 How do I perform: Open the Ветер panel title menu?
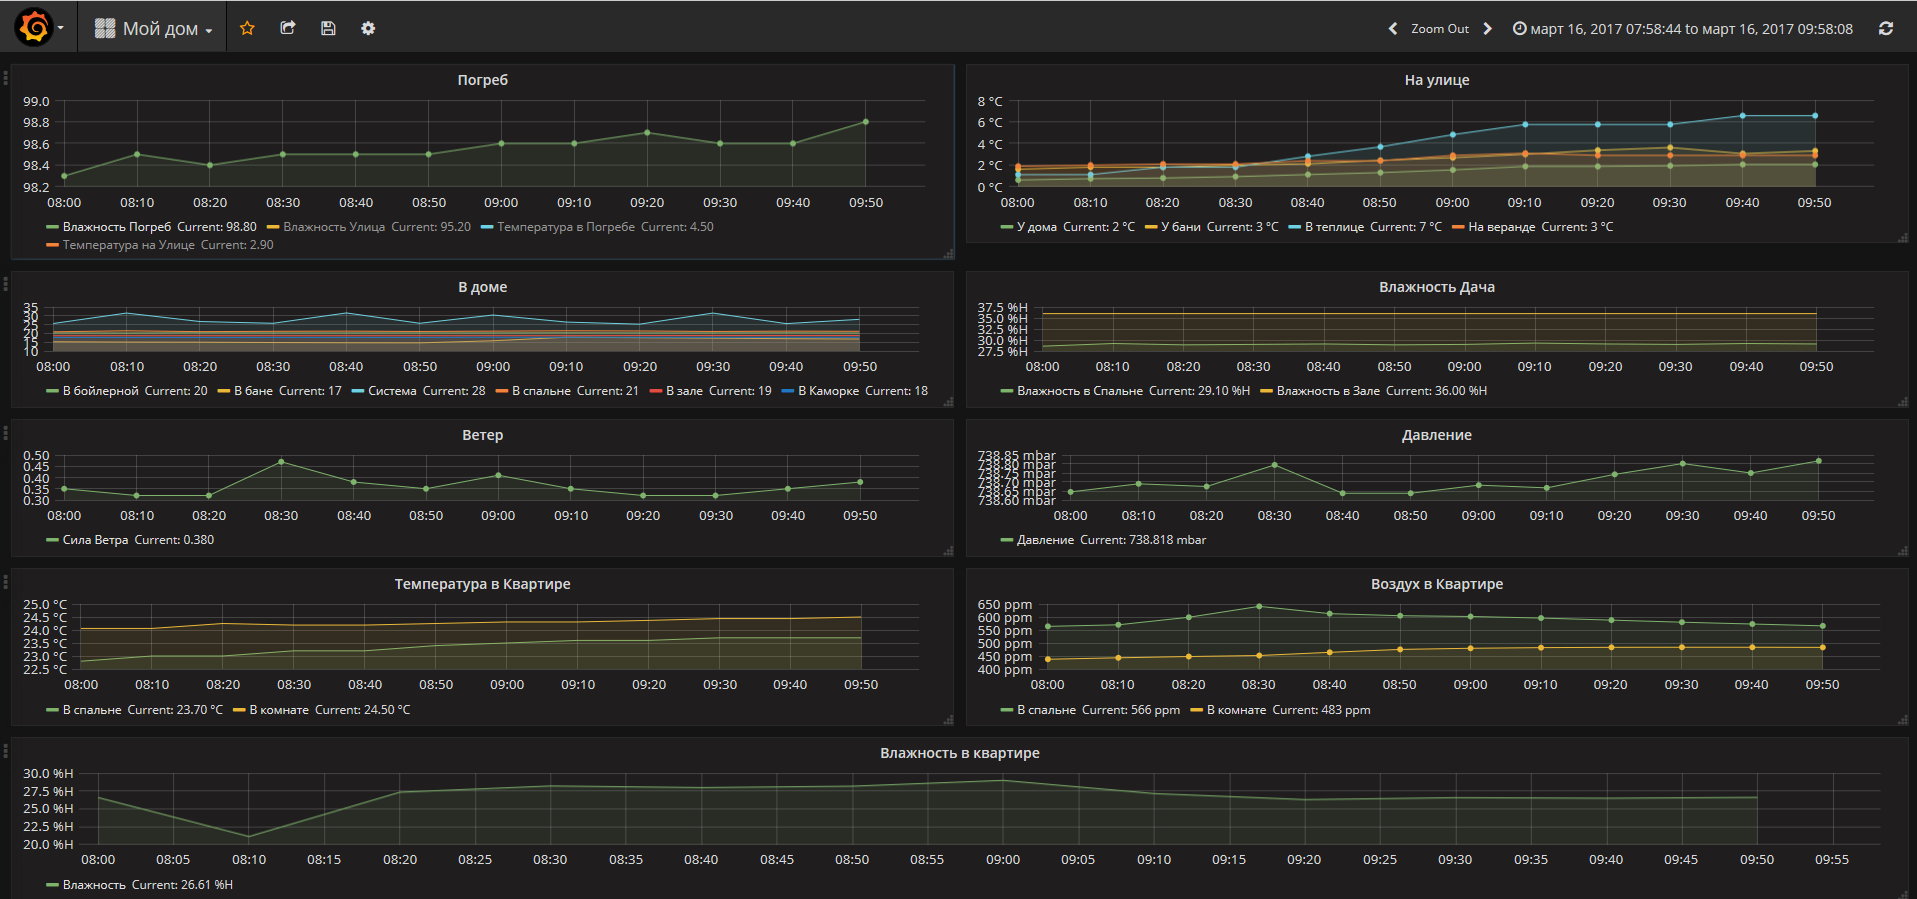(482, 435)
